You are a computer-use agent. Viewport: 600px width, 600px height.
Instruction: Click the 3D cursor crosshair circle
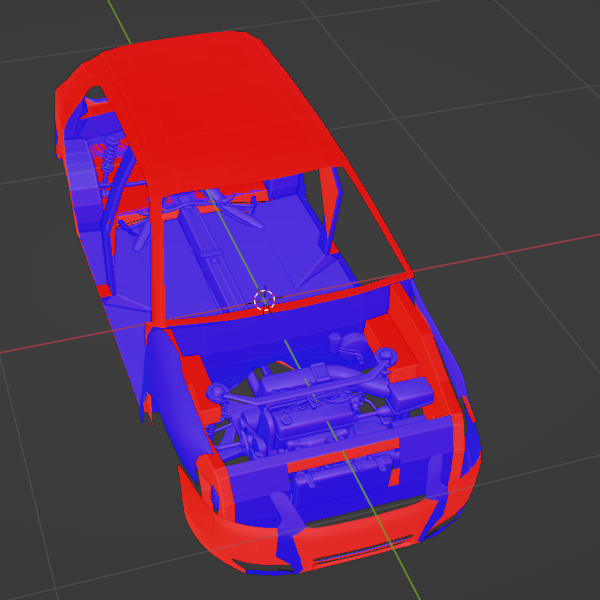pyautogui.click(x=264, y=300)
